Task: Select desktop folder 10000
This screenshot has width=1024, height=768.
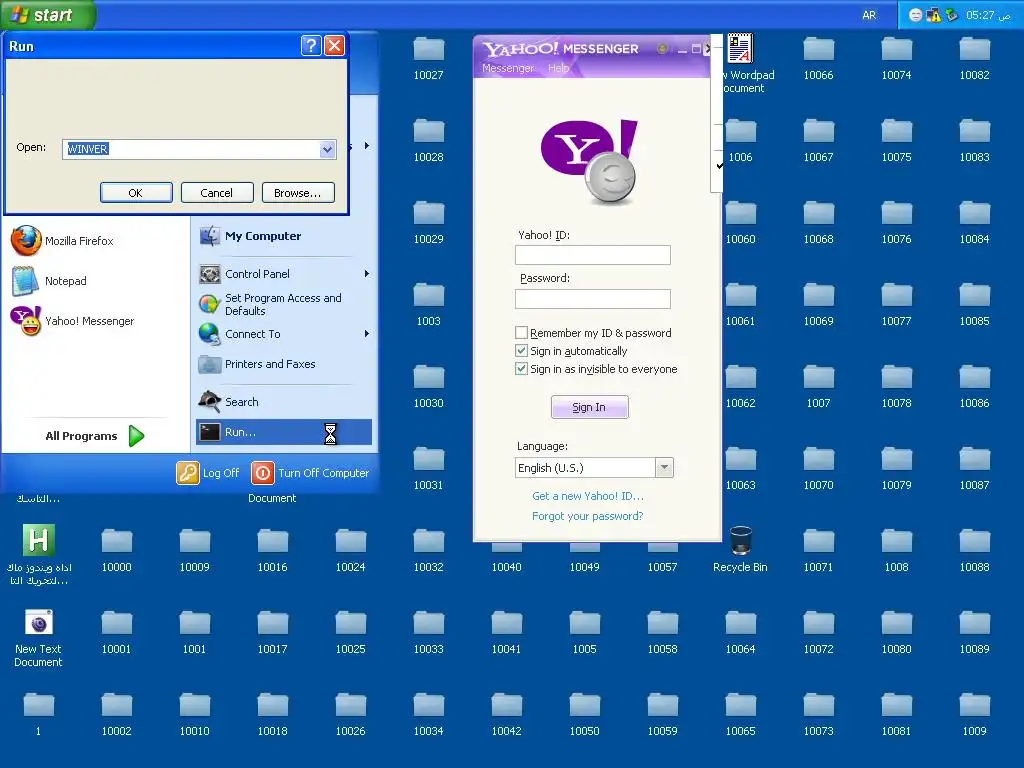Action: [117, 551]
